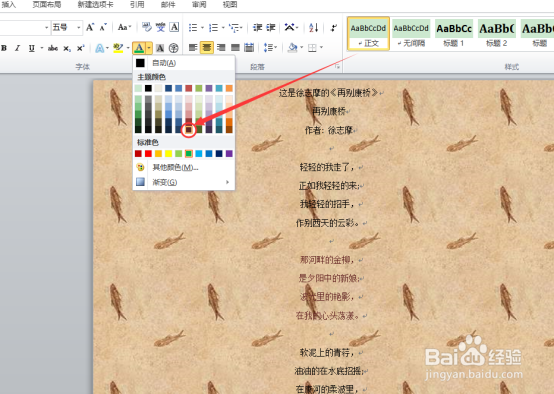Click the borders grid icon

[x=312, y=47]
